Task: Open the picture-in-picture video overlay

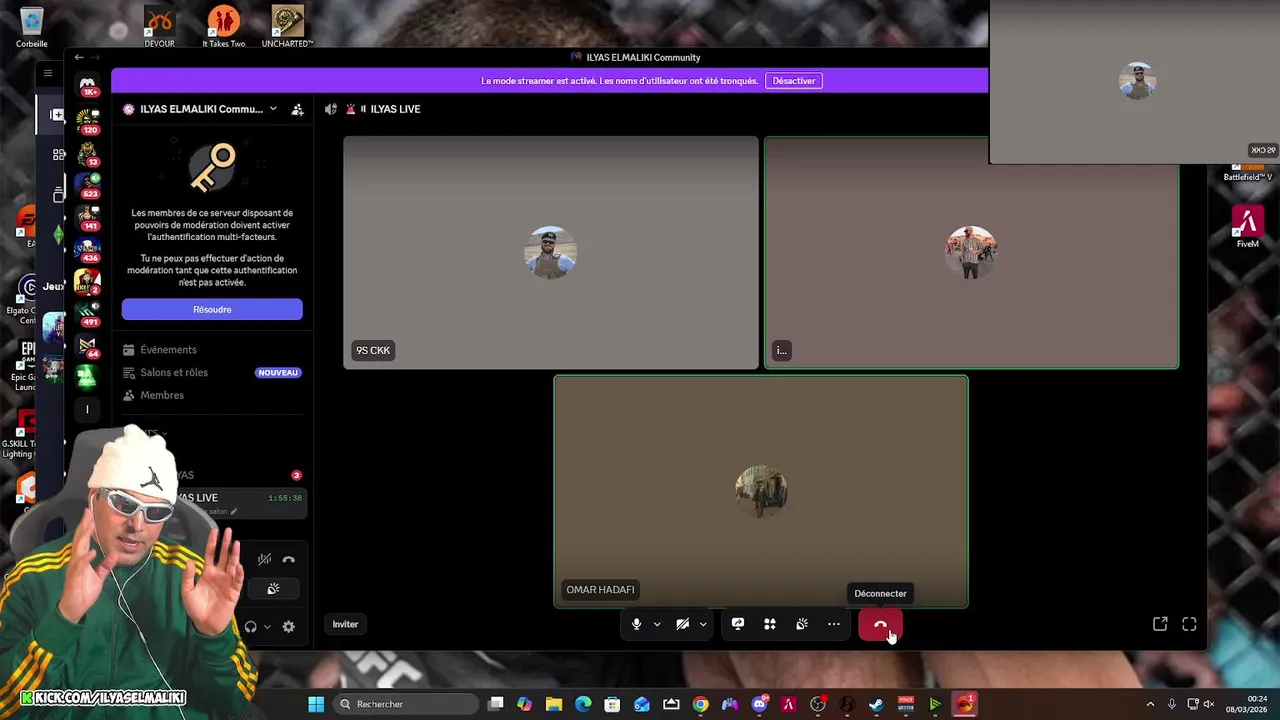Action: coord(1134,82)
